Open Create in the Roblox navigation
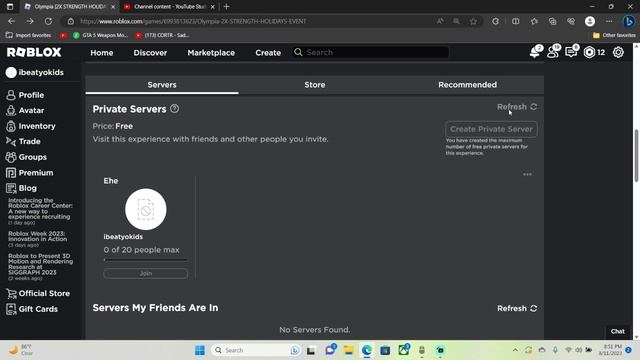This screenshot has height=360, width=640. click(268, 53)
